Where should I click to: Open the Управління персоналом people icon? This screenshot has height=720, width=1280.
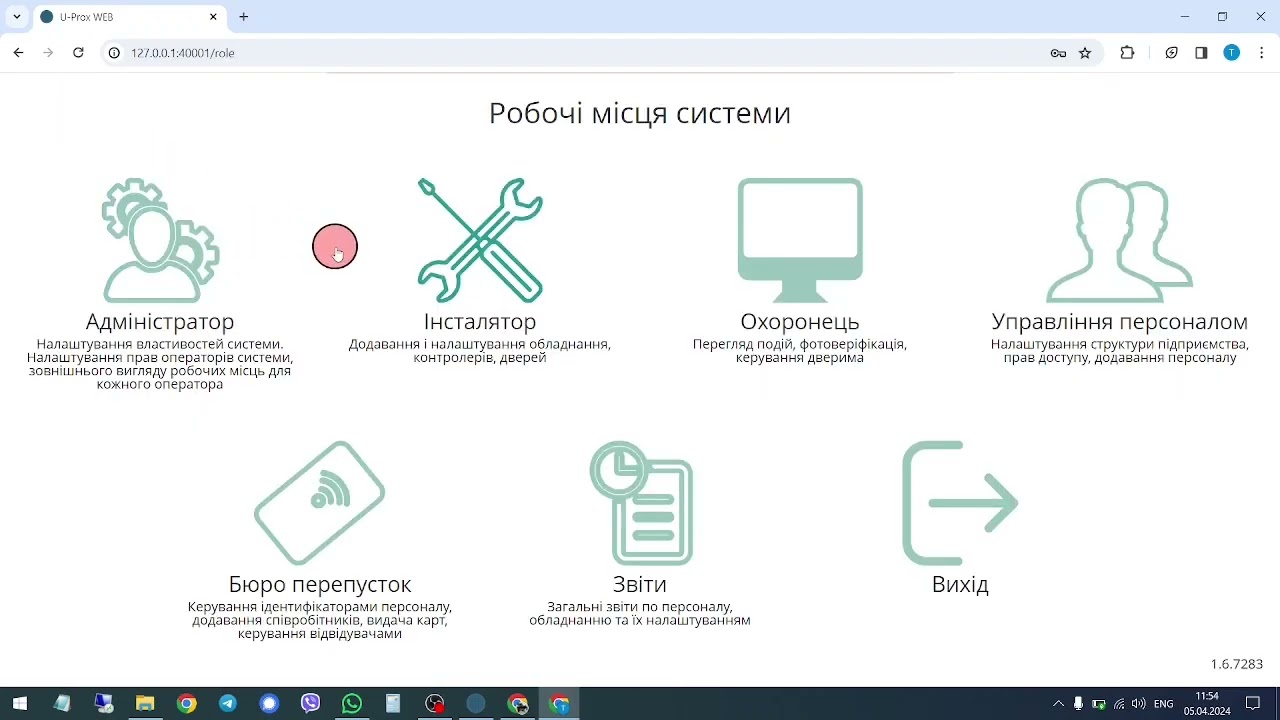pyautogui.click(x=1120, y=240)
